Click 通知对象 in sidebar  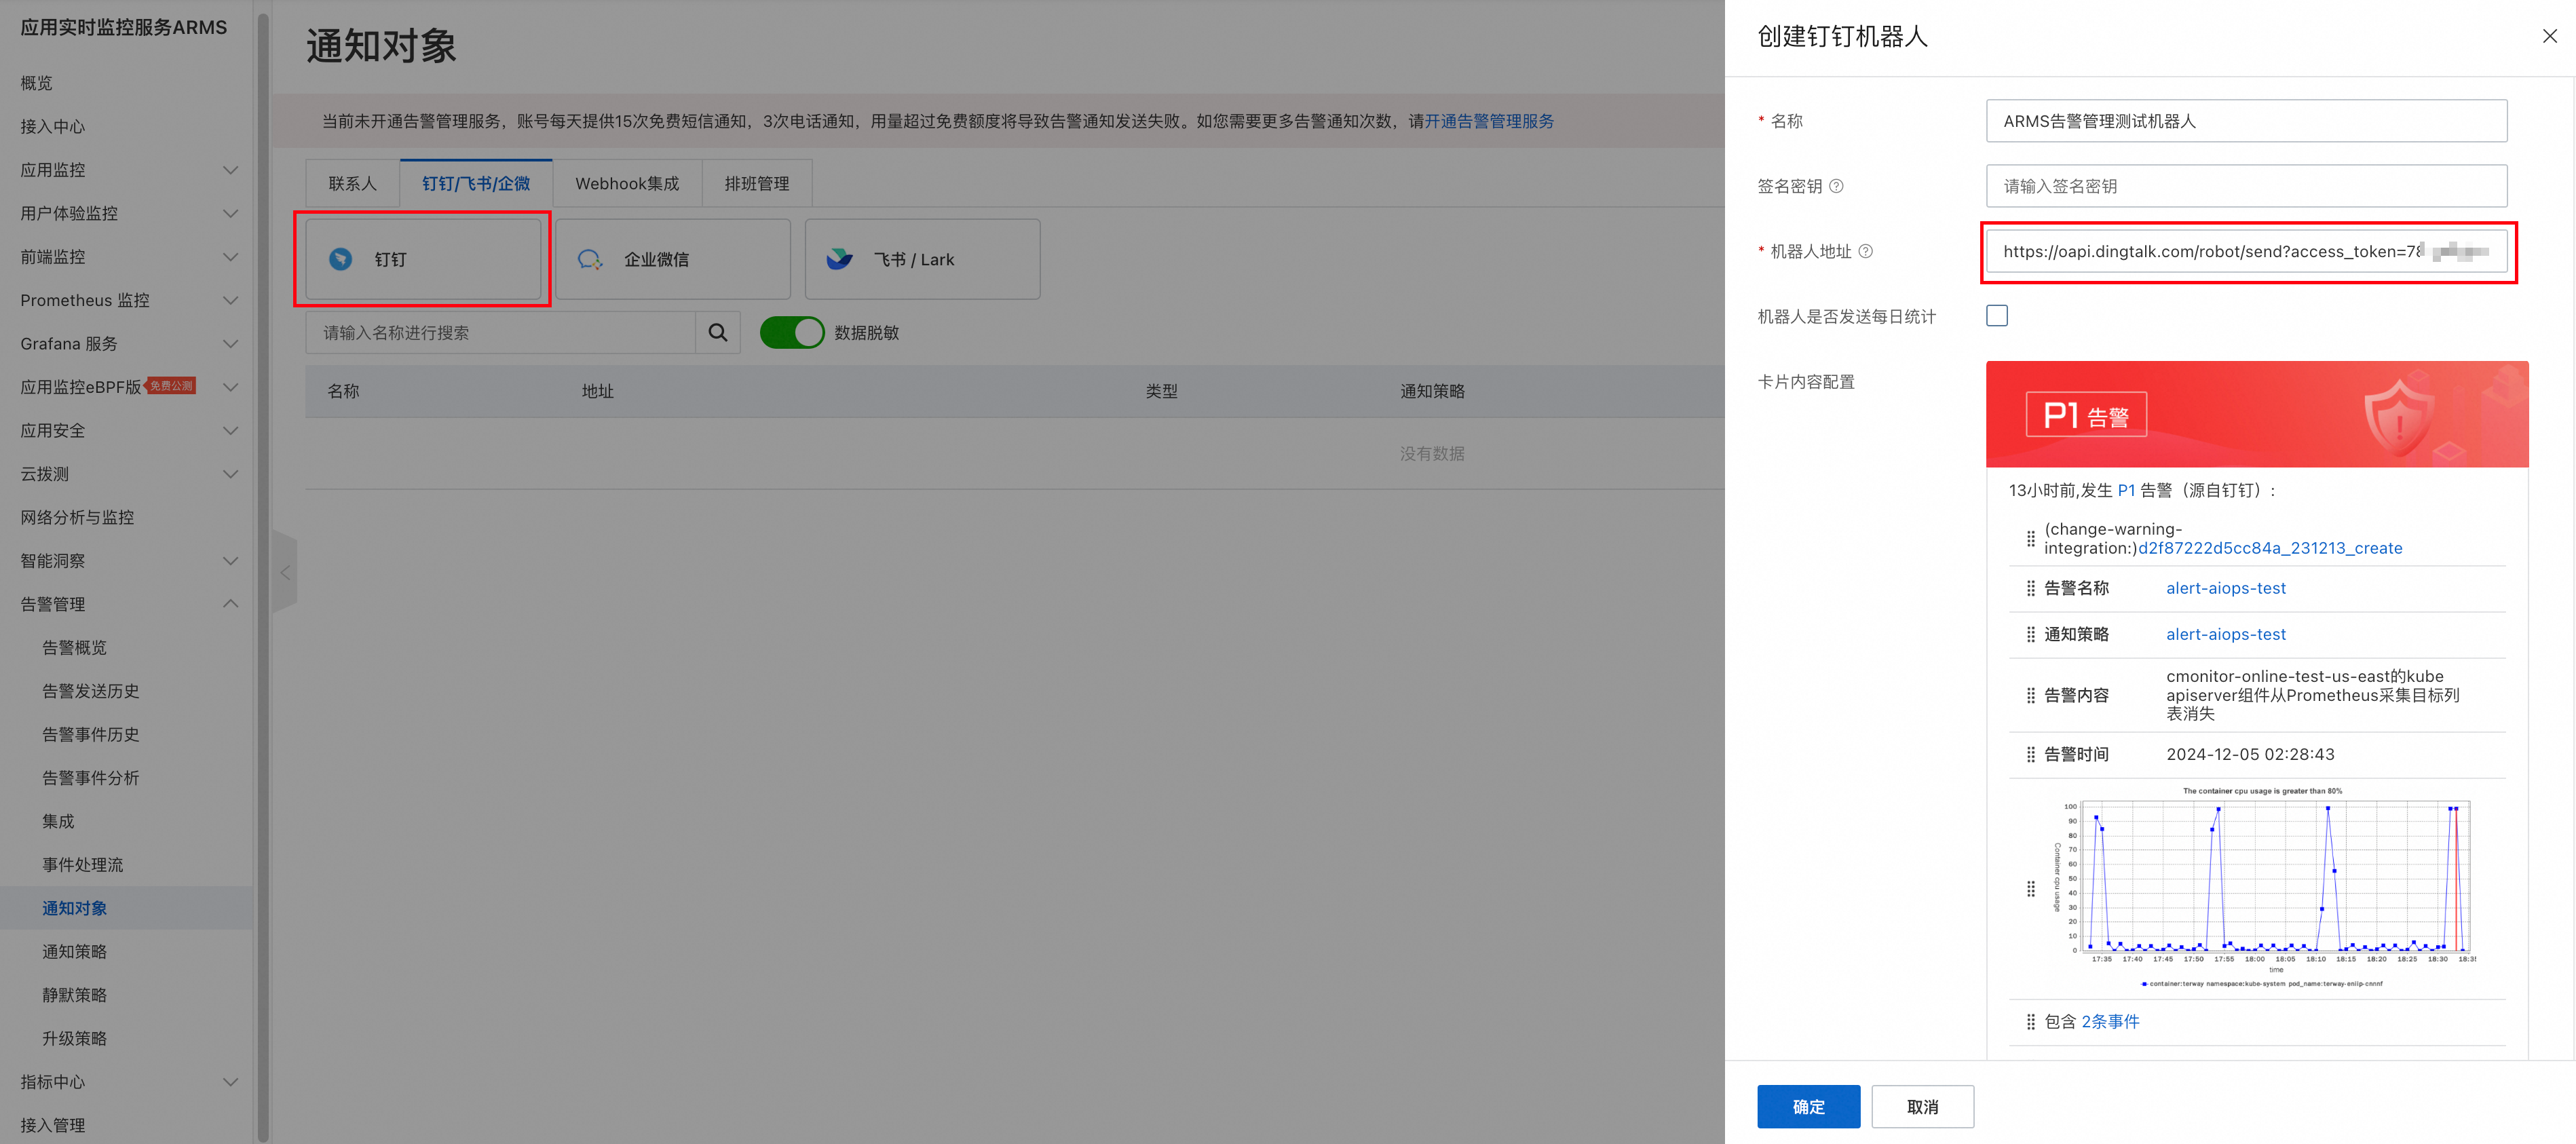[x=74, y=908]
